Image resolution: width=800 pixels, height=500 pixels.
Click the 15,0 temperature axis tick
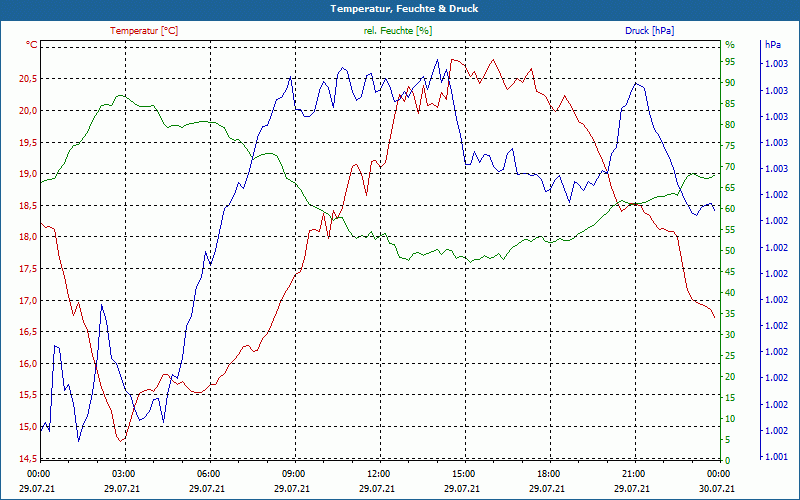click(x=29, y=427)
